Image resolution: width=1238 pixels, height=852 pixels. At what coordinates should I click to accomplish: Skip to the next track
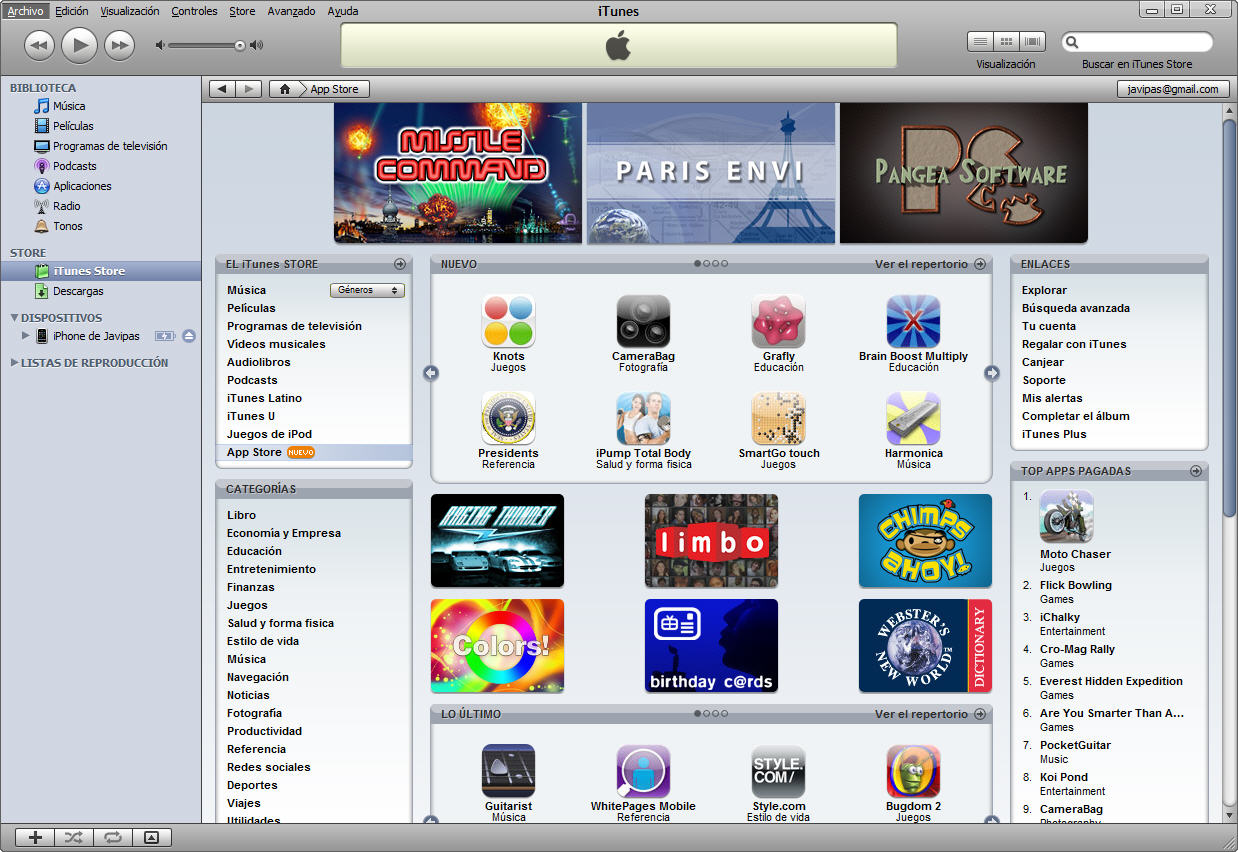pos(120,44)
